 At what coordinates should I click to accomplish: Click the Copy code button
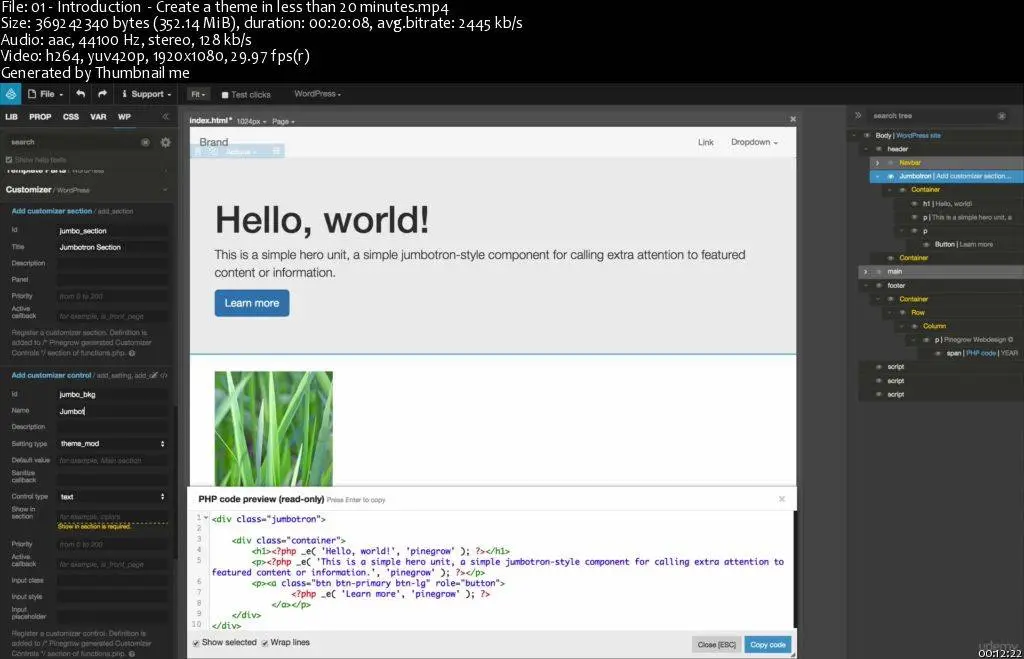(x=767, y=645)
